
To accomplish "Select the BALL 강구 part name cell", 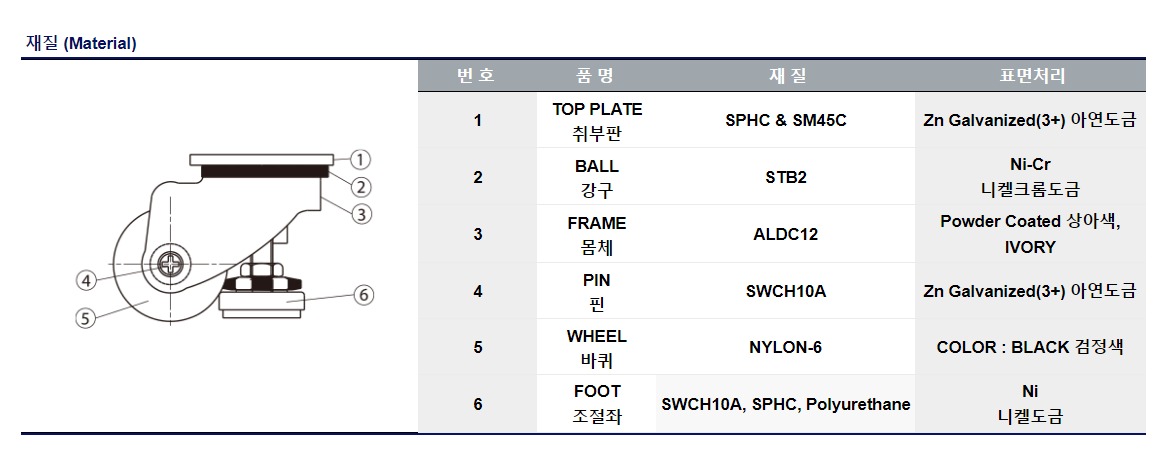I will (597, 177).
